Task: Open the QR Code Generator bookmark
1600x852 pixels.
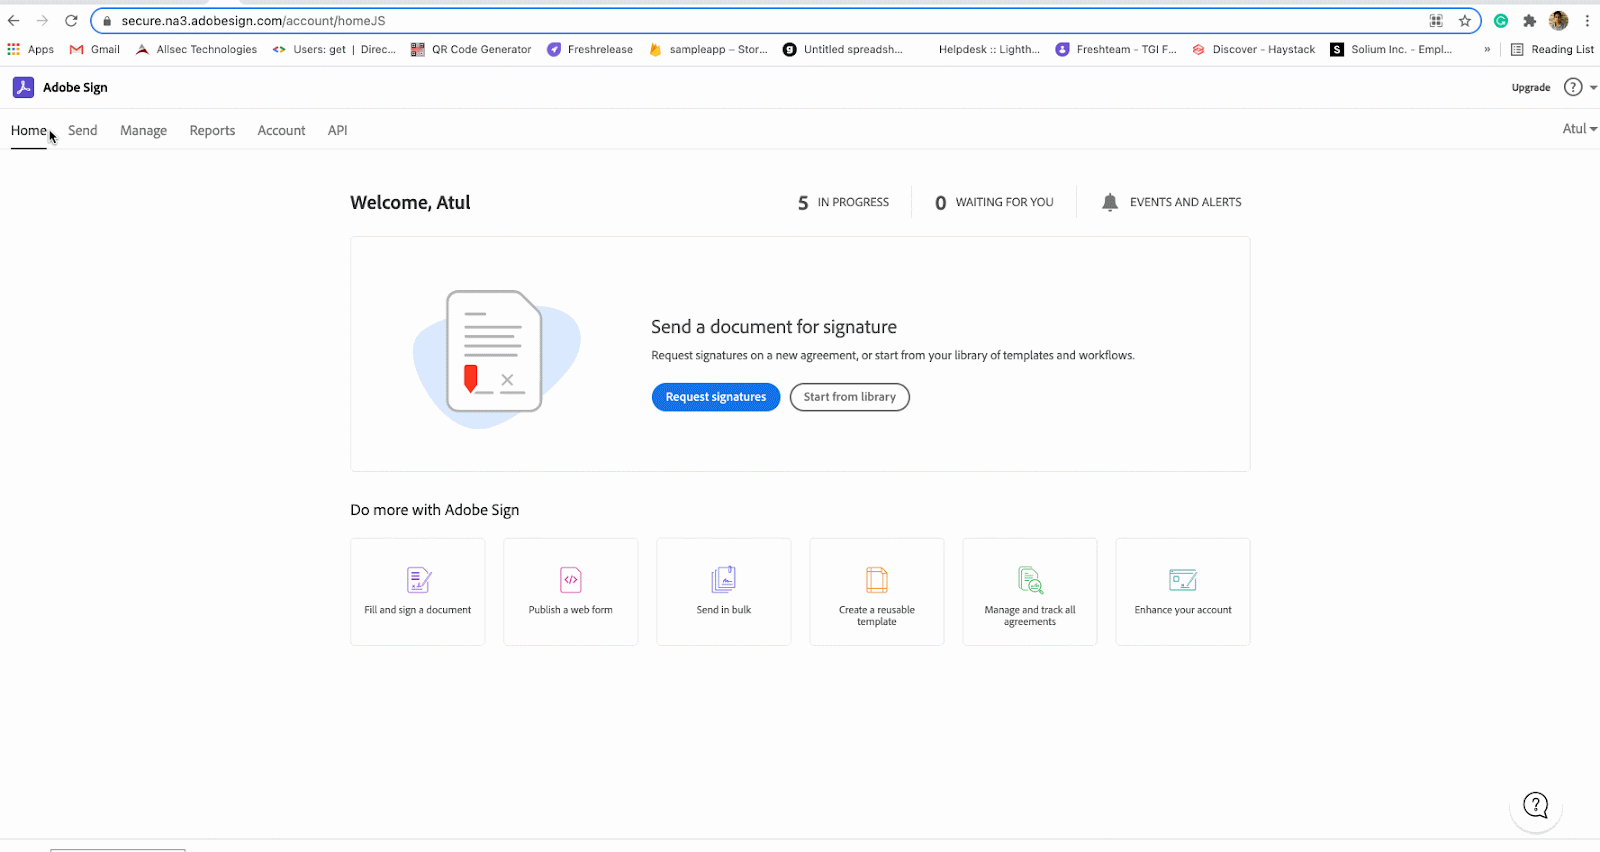Action: [x=471, y=49]
